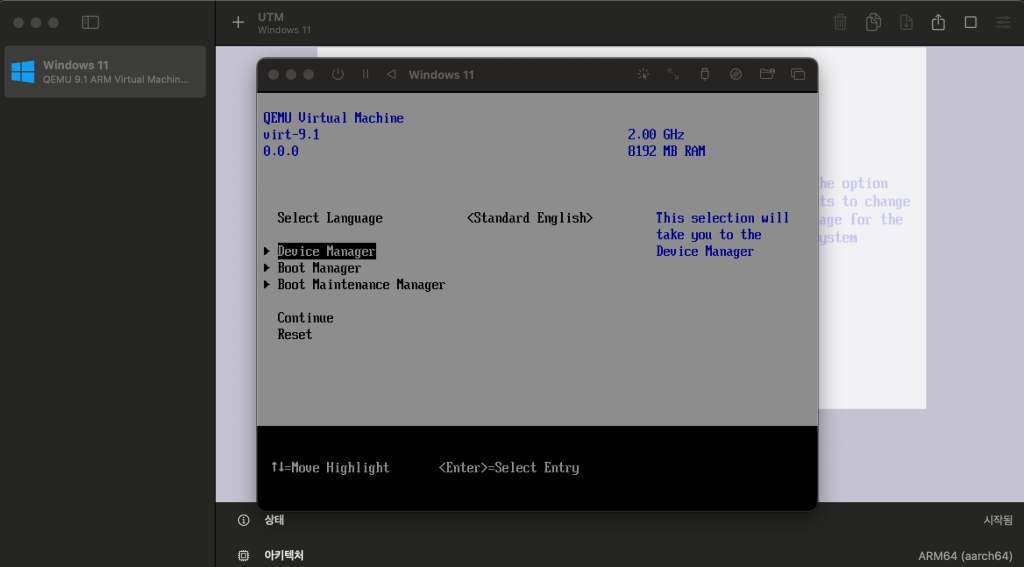The image size is (1024, 567).
Task: Add a new virtual machine with plus
Action: point(238,22)
